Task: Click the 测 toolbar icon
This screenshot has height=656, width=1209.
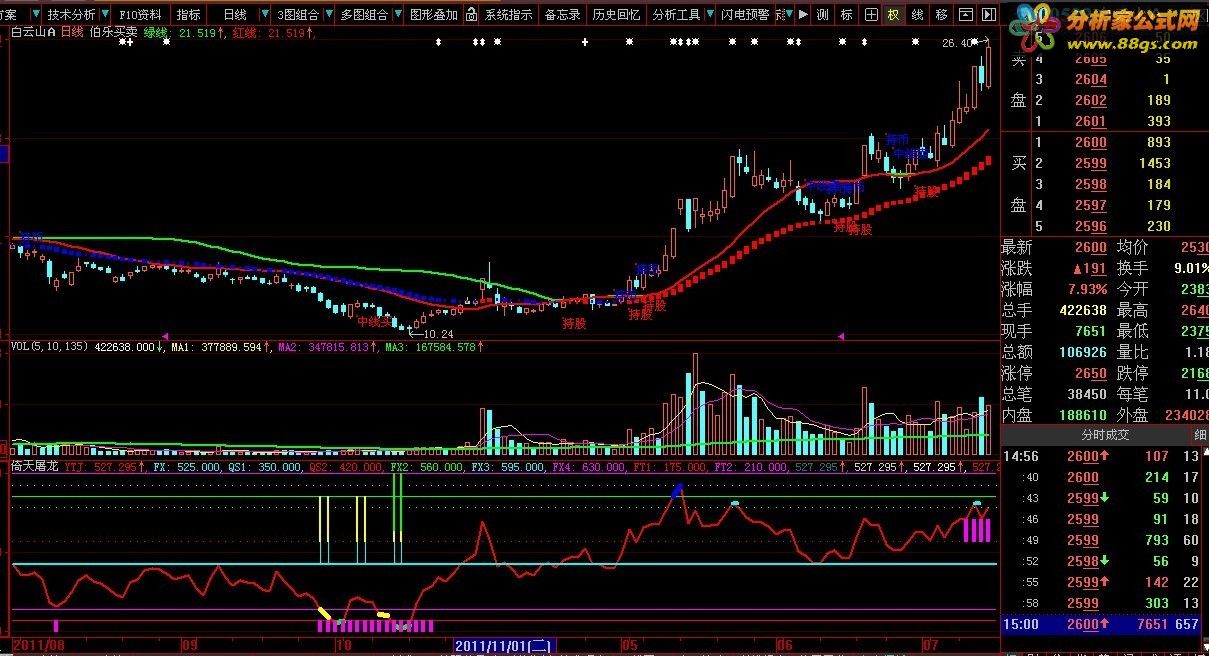Action: 822,15
